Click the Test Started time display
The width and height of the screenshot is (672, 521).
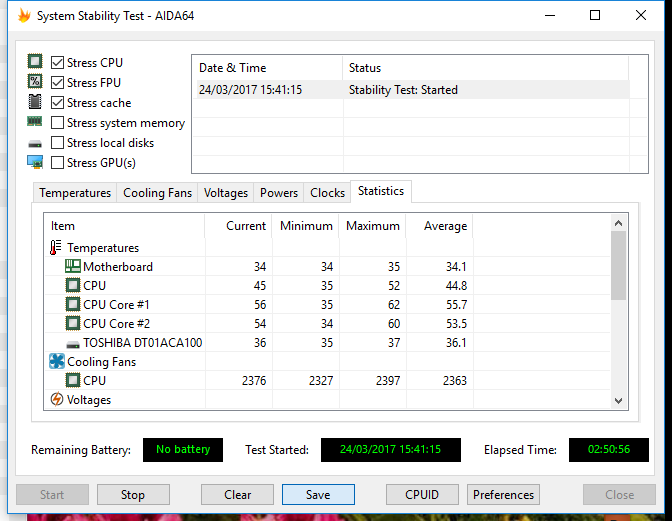point(390,449)
